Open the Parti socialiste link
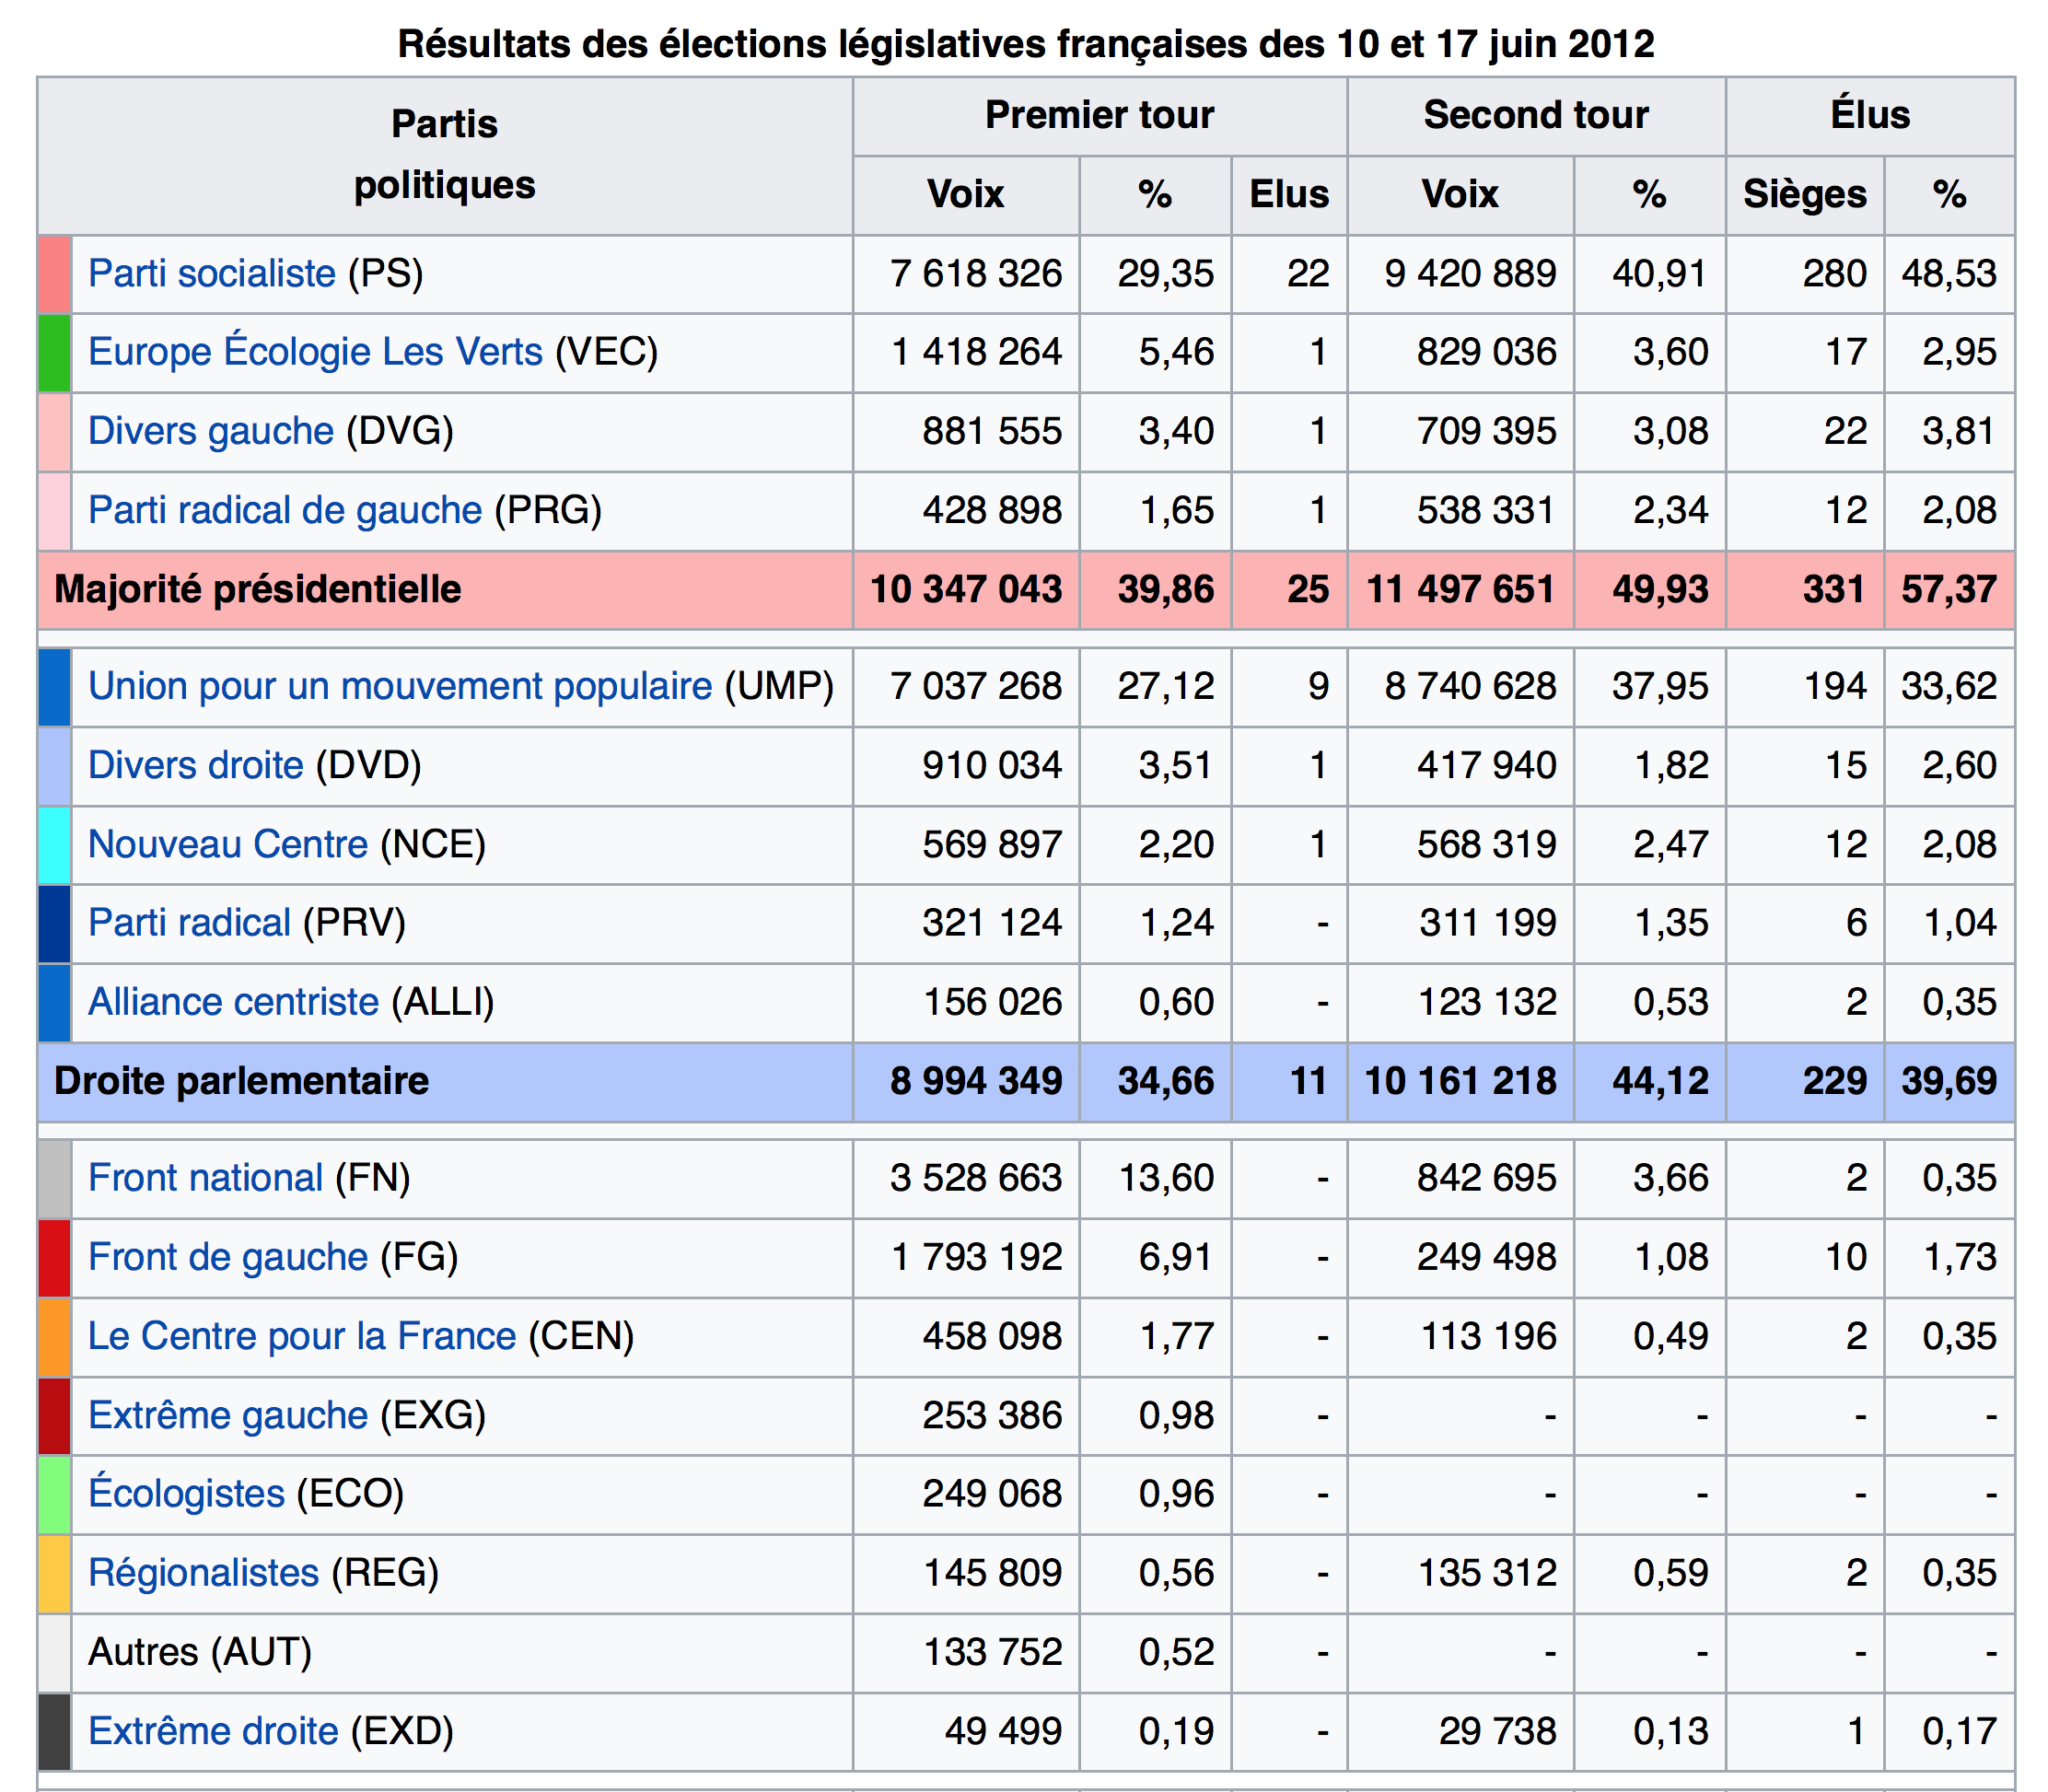This screenshot has height=1792, width=2048. (x=211, y=274)
